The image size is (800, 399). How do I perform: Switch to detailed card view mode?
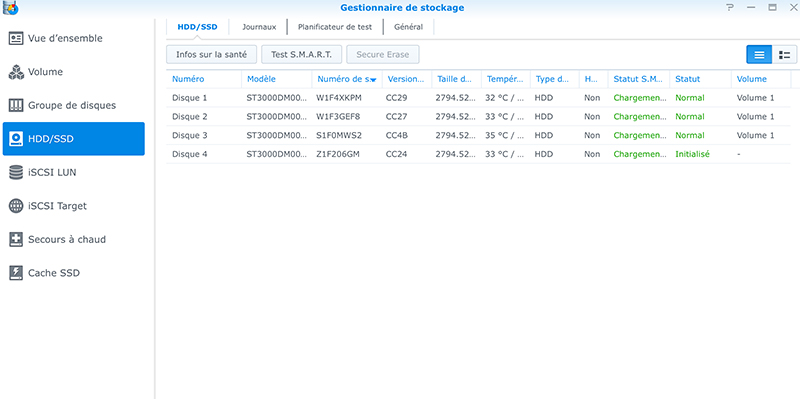point(785,55)
